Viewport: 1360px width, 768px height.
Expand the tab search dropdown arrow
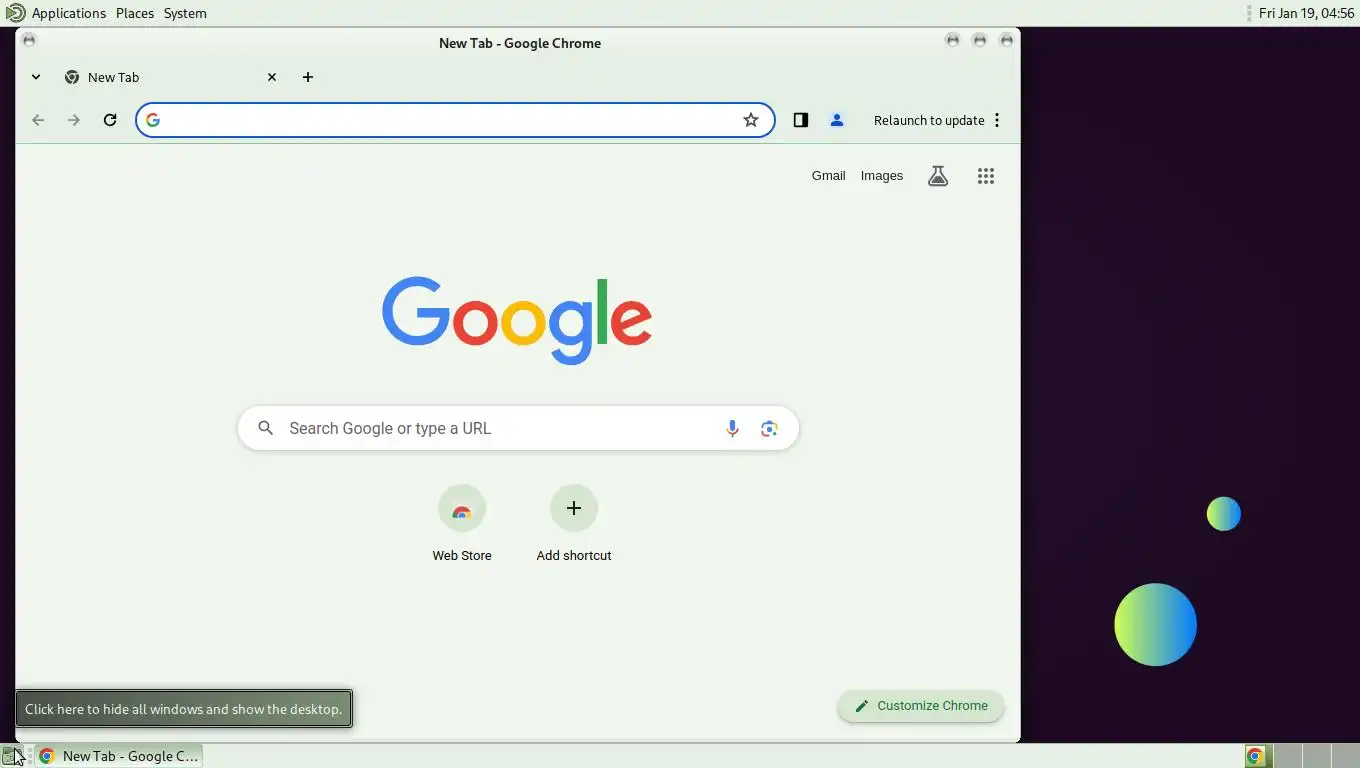(x=36, y=77)
